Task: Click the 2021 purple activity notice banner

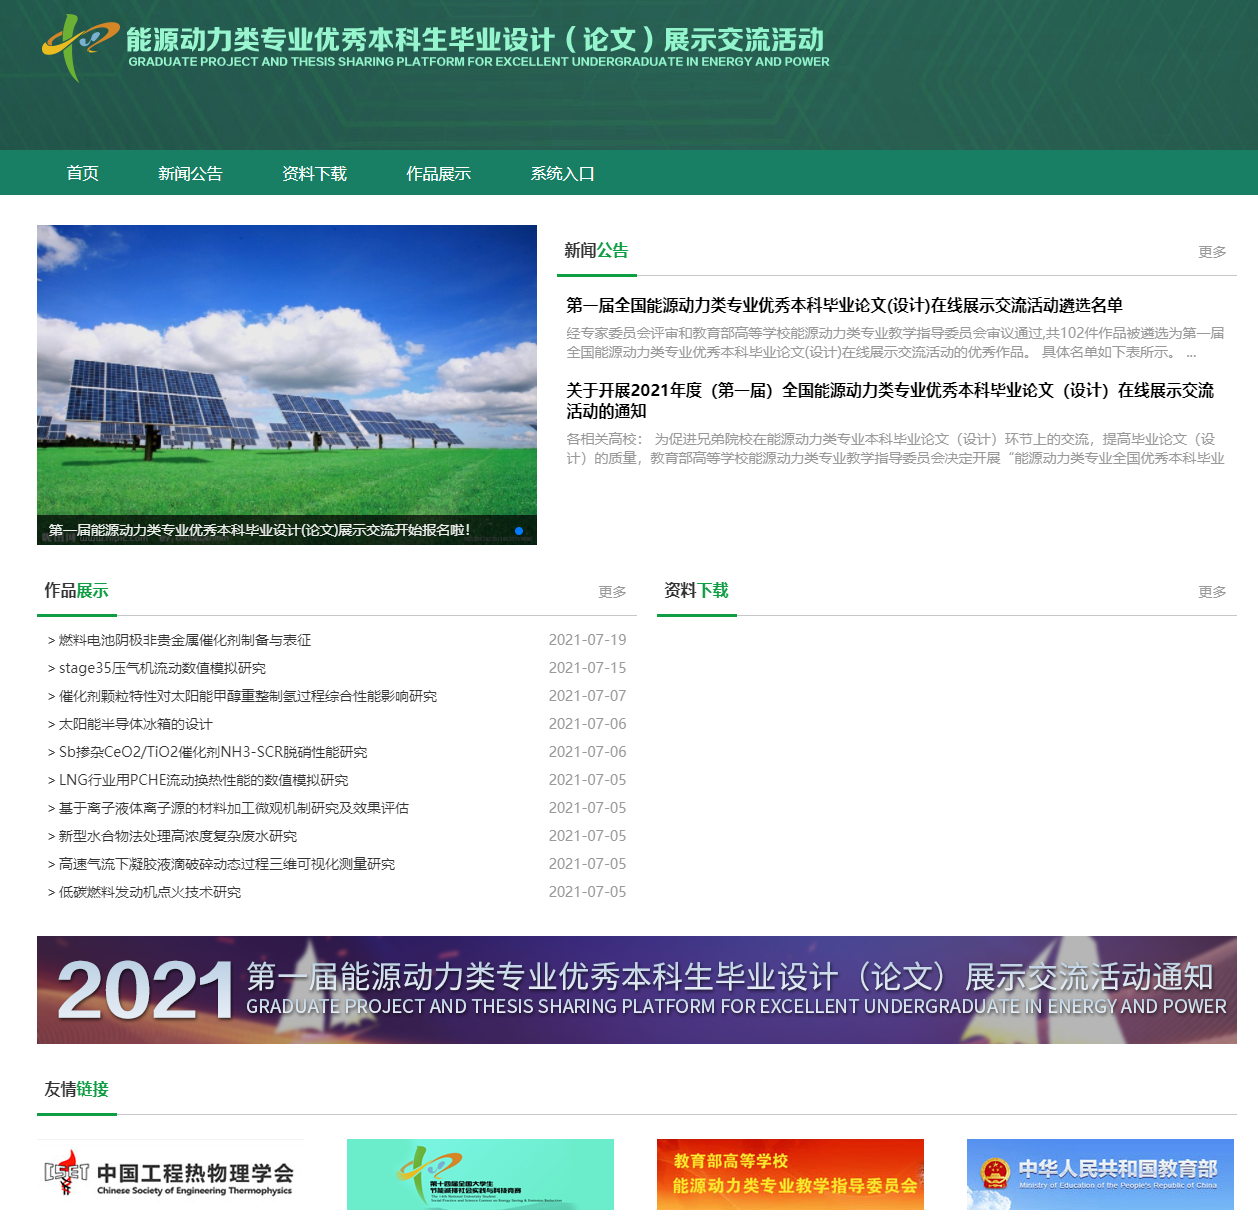Action: (x=636, y=990)
